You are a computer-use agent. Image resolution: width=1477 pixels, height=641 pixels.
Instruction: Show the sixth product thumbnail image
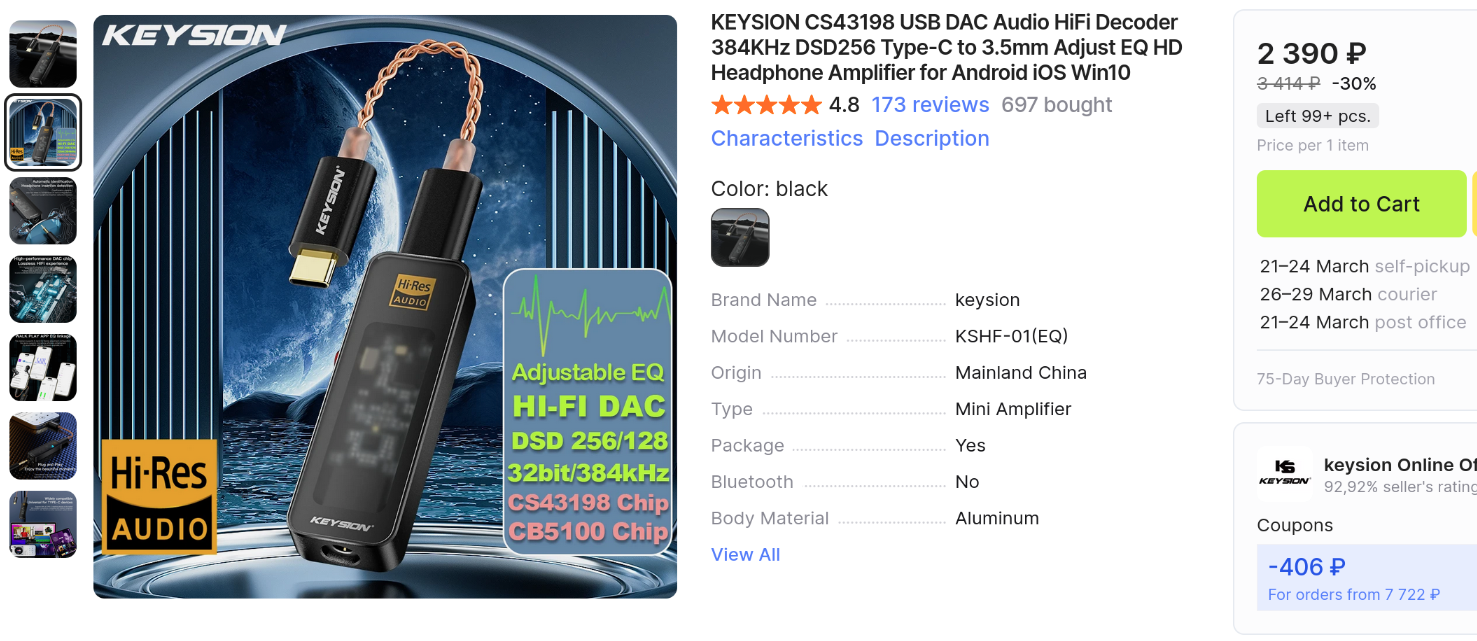coord(43,446)
